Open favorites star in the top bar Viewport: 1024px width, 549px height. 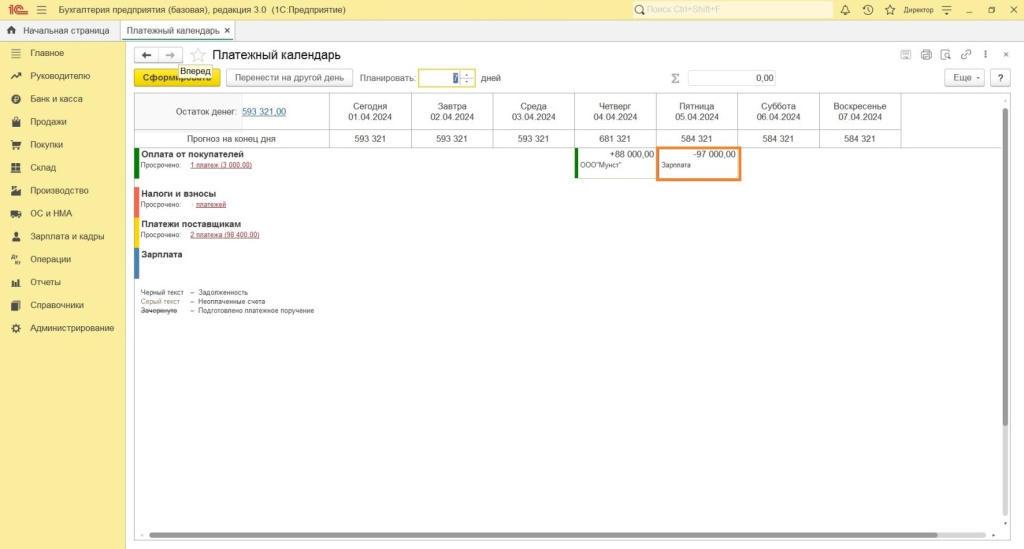(x=888, y=10)
